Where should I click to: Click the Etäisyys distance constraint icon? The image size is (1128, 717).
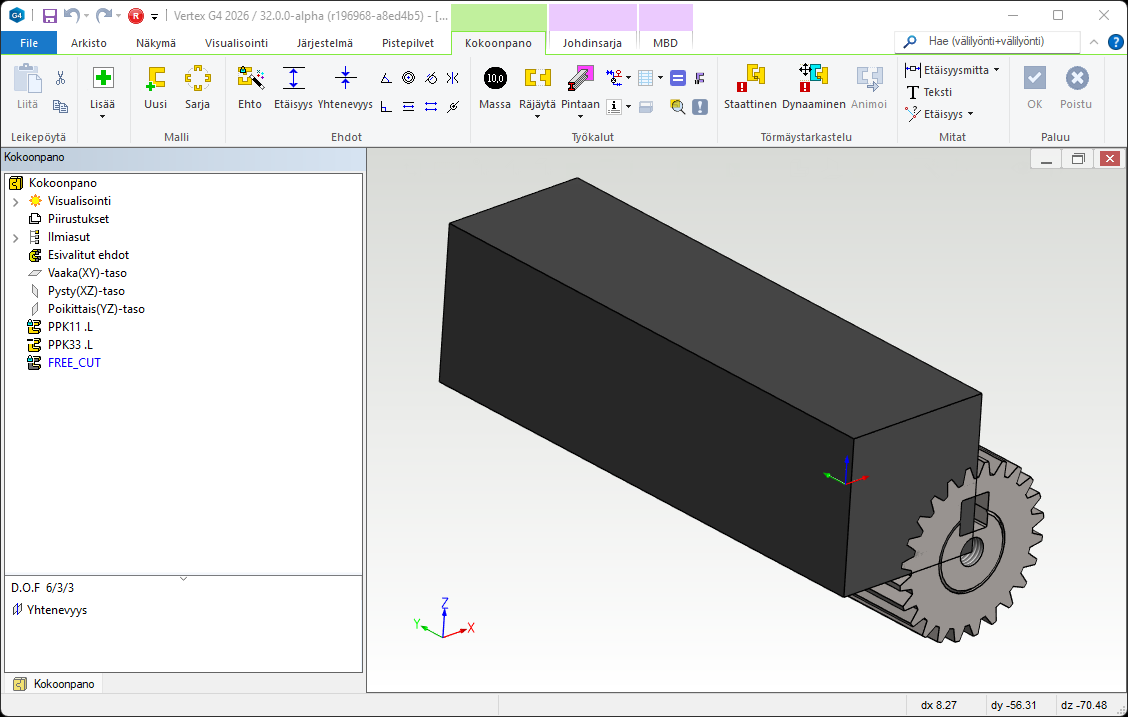point(293,87)
